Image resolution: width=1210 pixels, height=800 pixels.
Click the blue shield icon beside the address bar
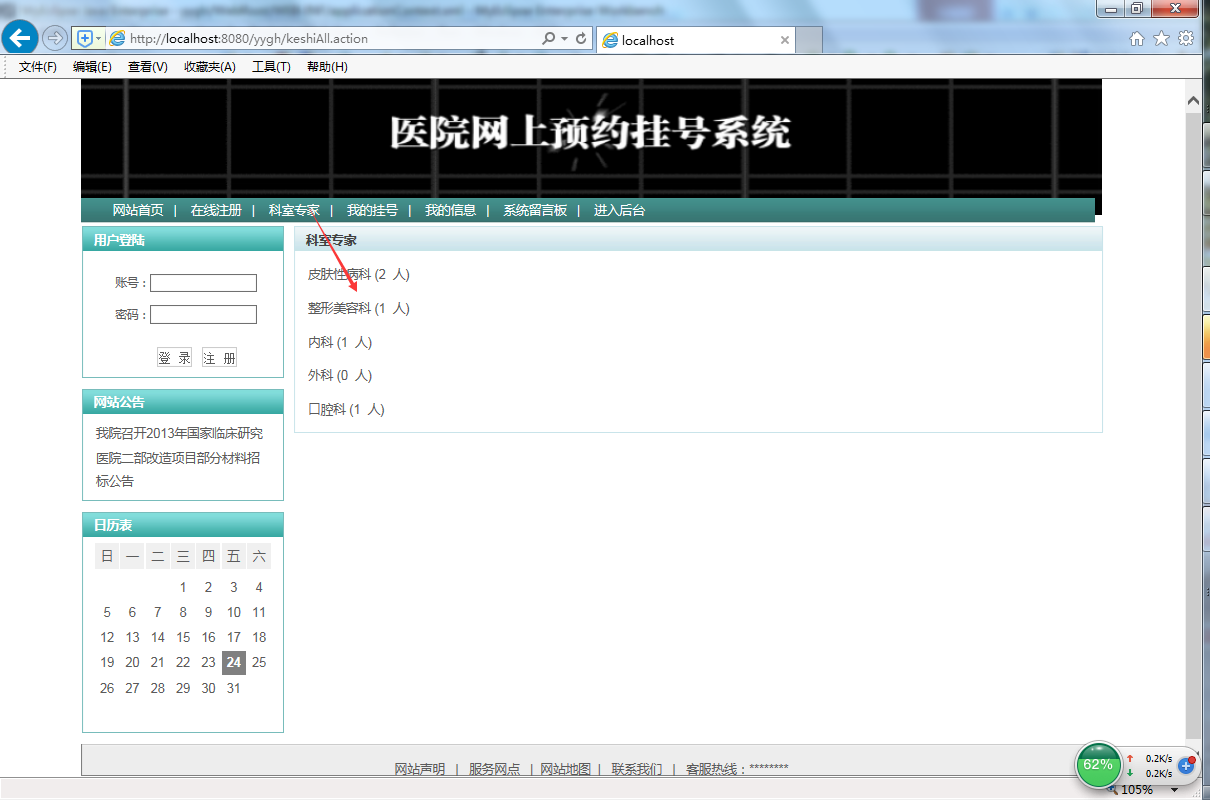coord(85,39)
